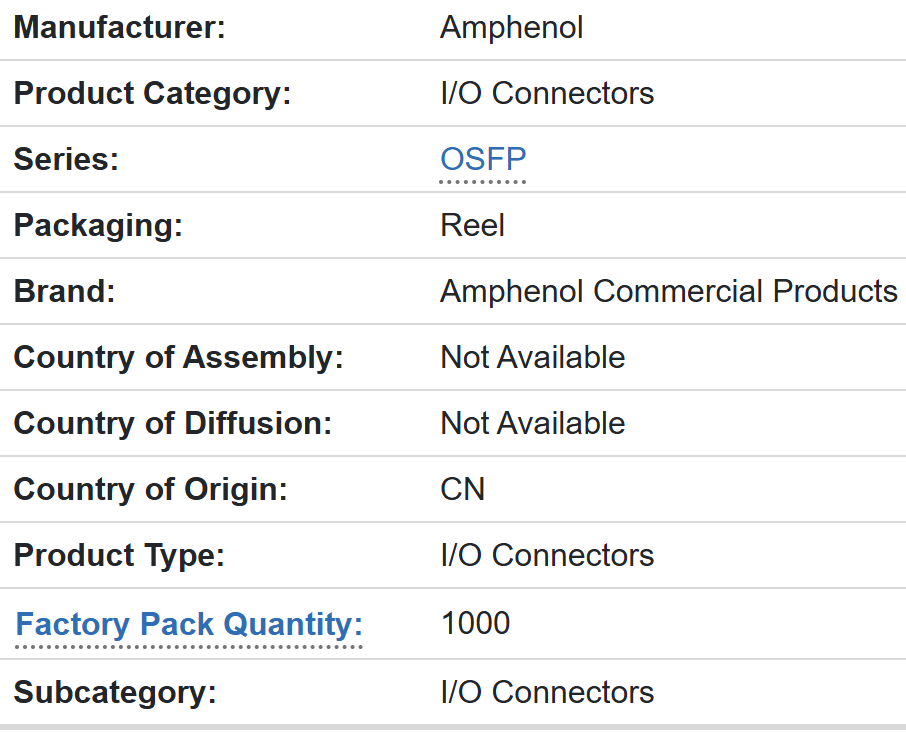Click the Country of Assembly label
Viewport: 906px width, 732px height.
click(x=178, y=358)
